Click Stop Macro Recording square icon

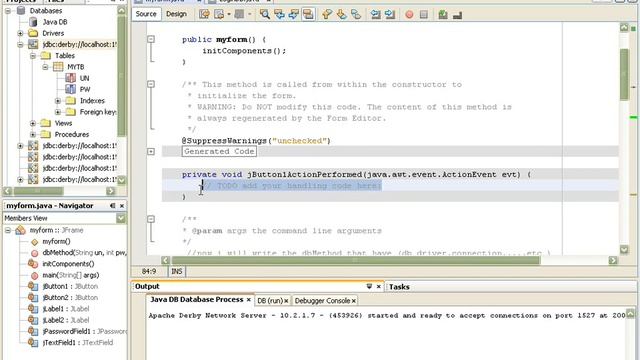coord(424,15)
